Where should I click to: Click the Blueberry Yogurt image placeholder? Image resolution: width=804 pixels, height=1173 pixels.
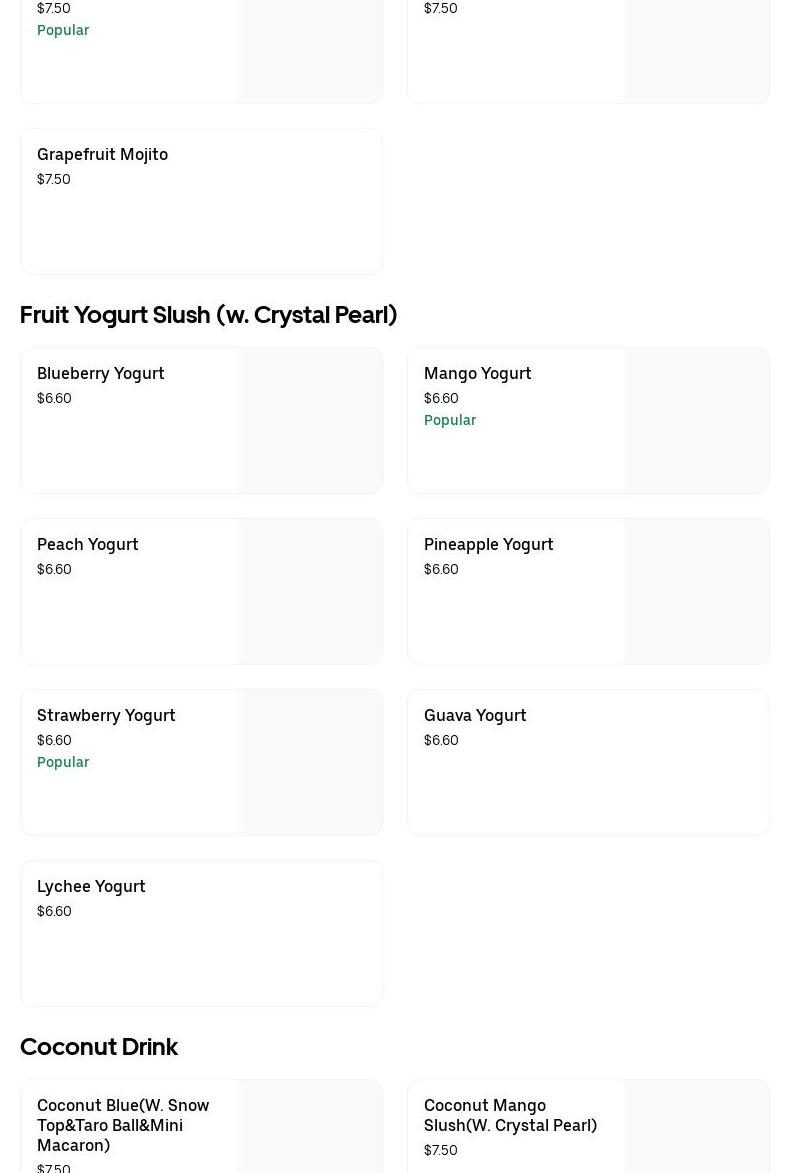click(x=309, y=420)
